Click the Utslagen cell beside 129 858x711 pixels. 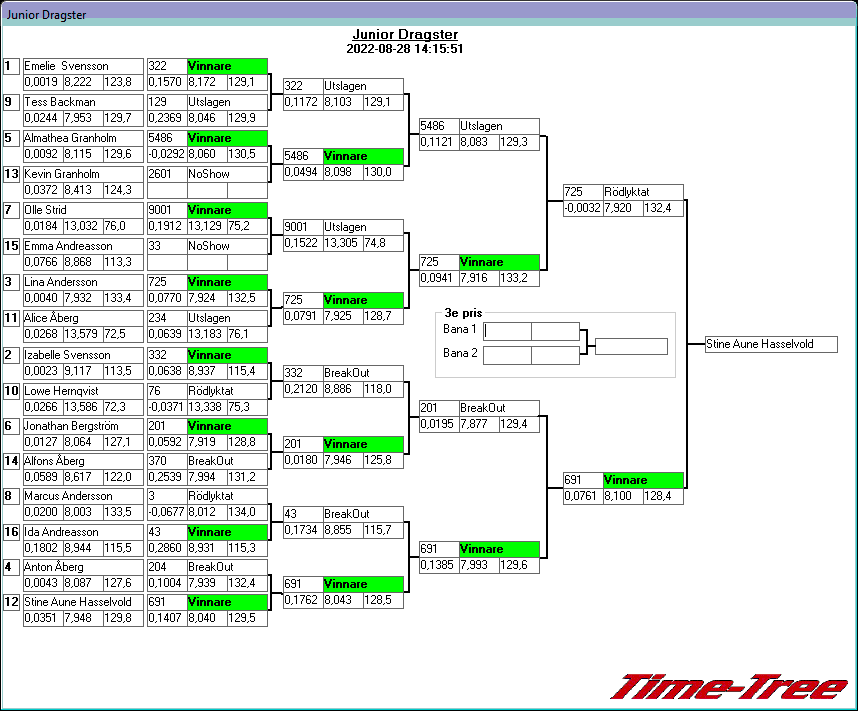coord(227,102)
